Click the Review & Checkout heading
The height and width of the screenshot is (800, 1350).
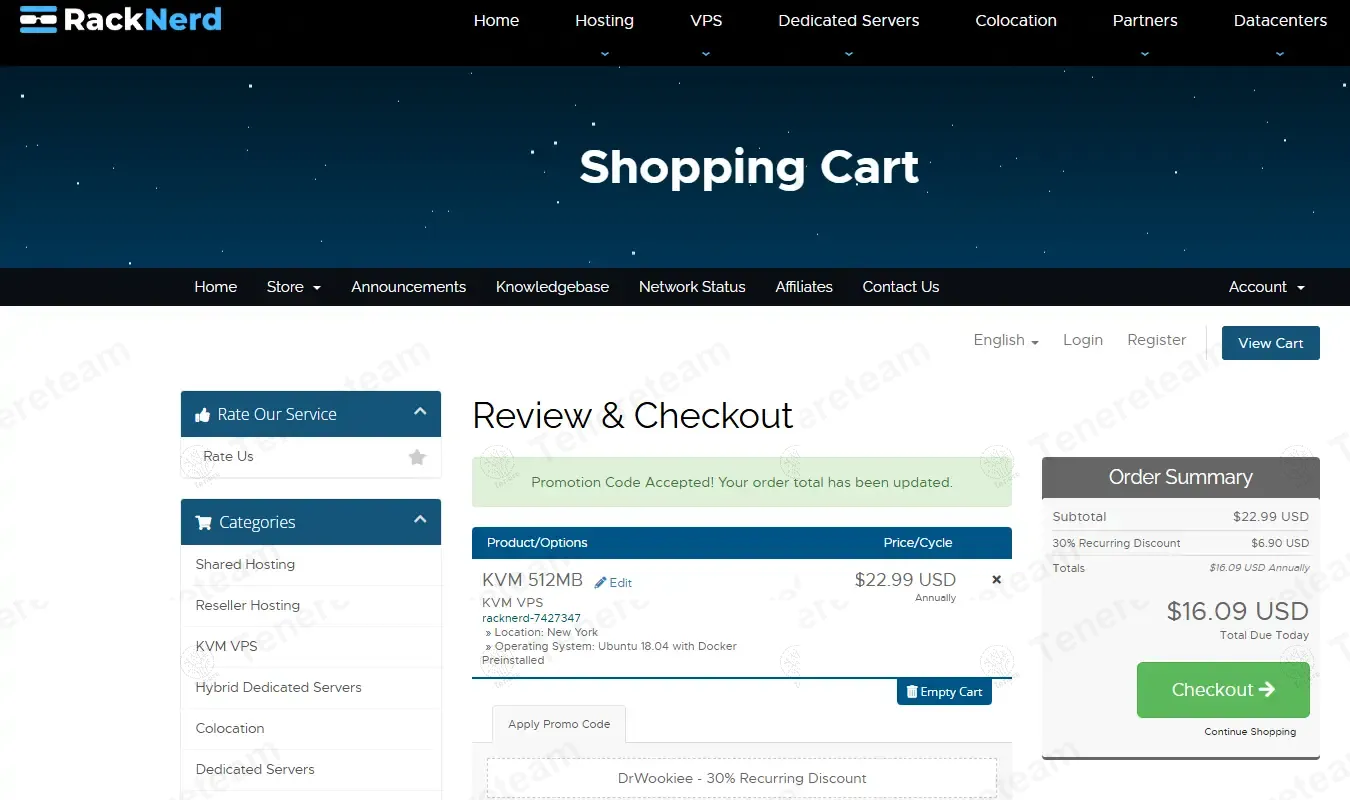(633, 415)
